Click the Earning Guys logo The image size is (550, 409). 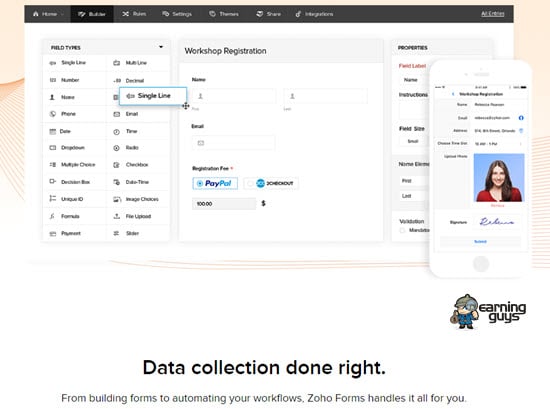pyautogui.click(x=488, y=312)
